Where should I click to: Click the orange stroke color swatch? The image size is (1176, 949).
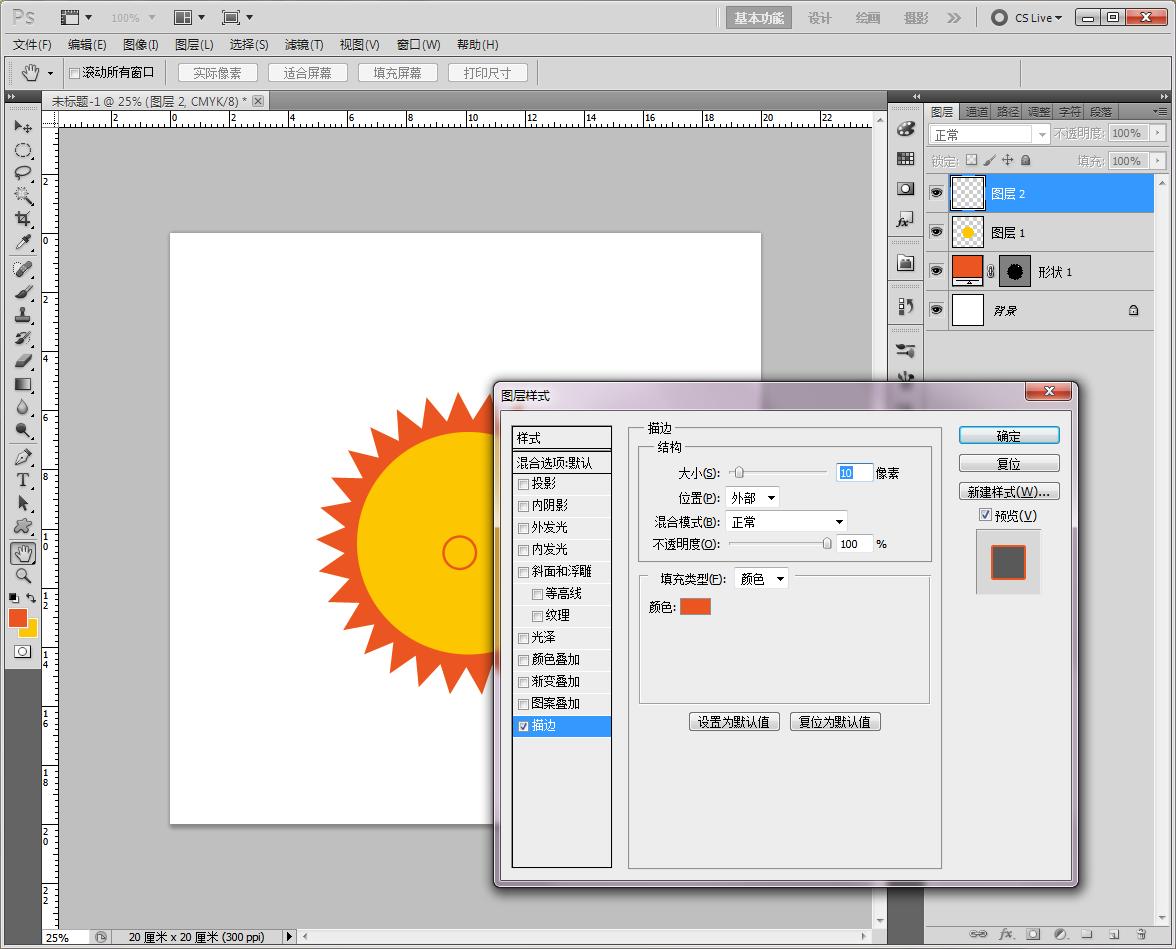(x=695, y=607)
